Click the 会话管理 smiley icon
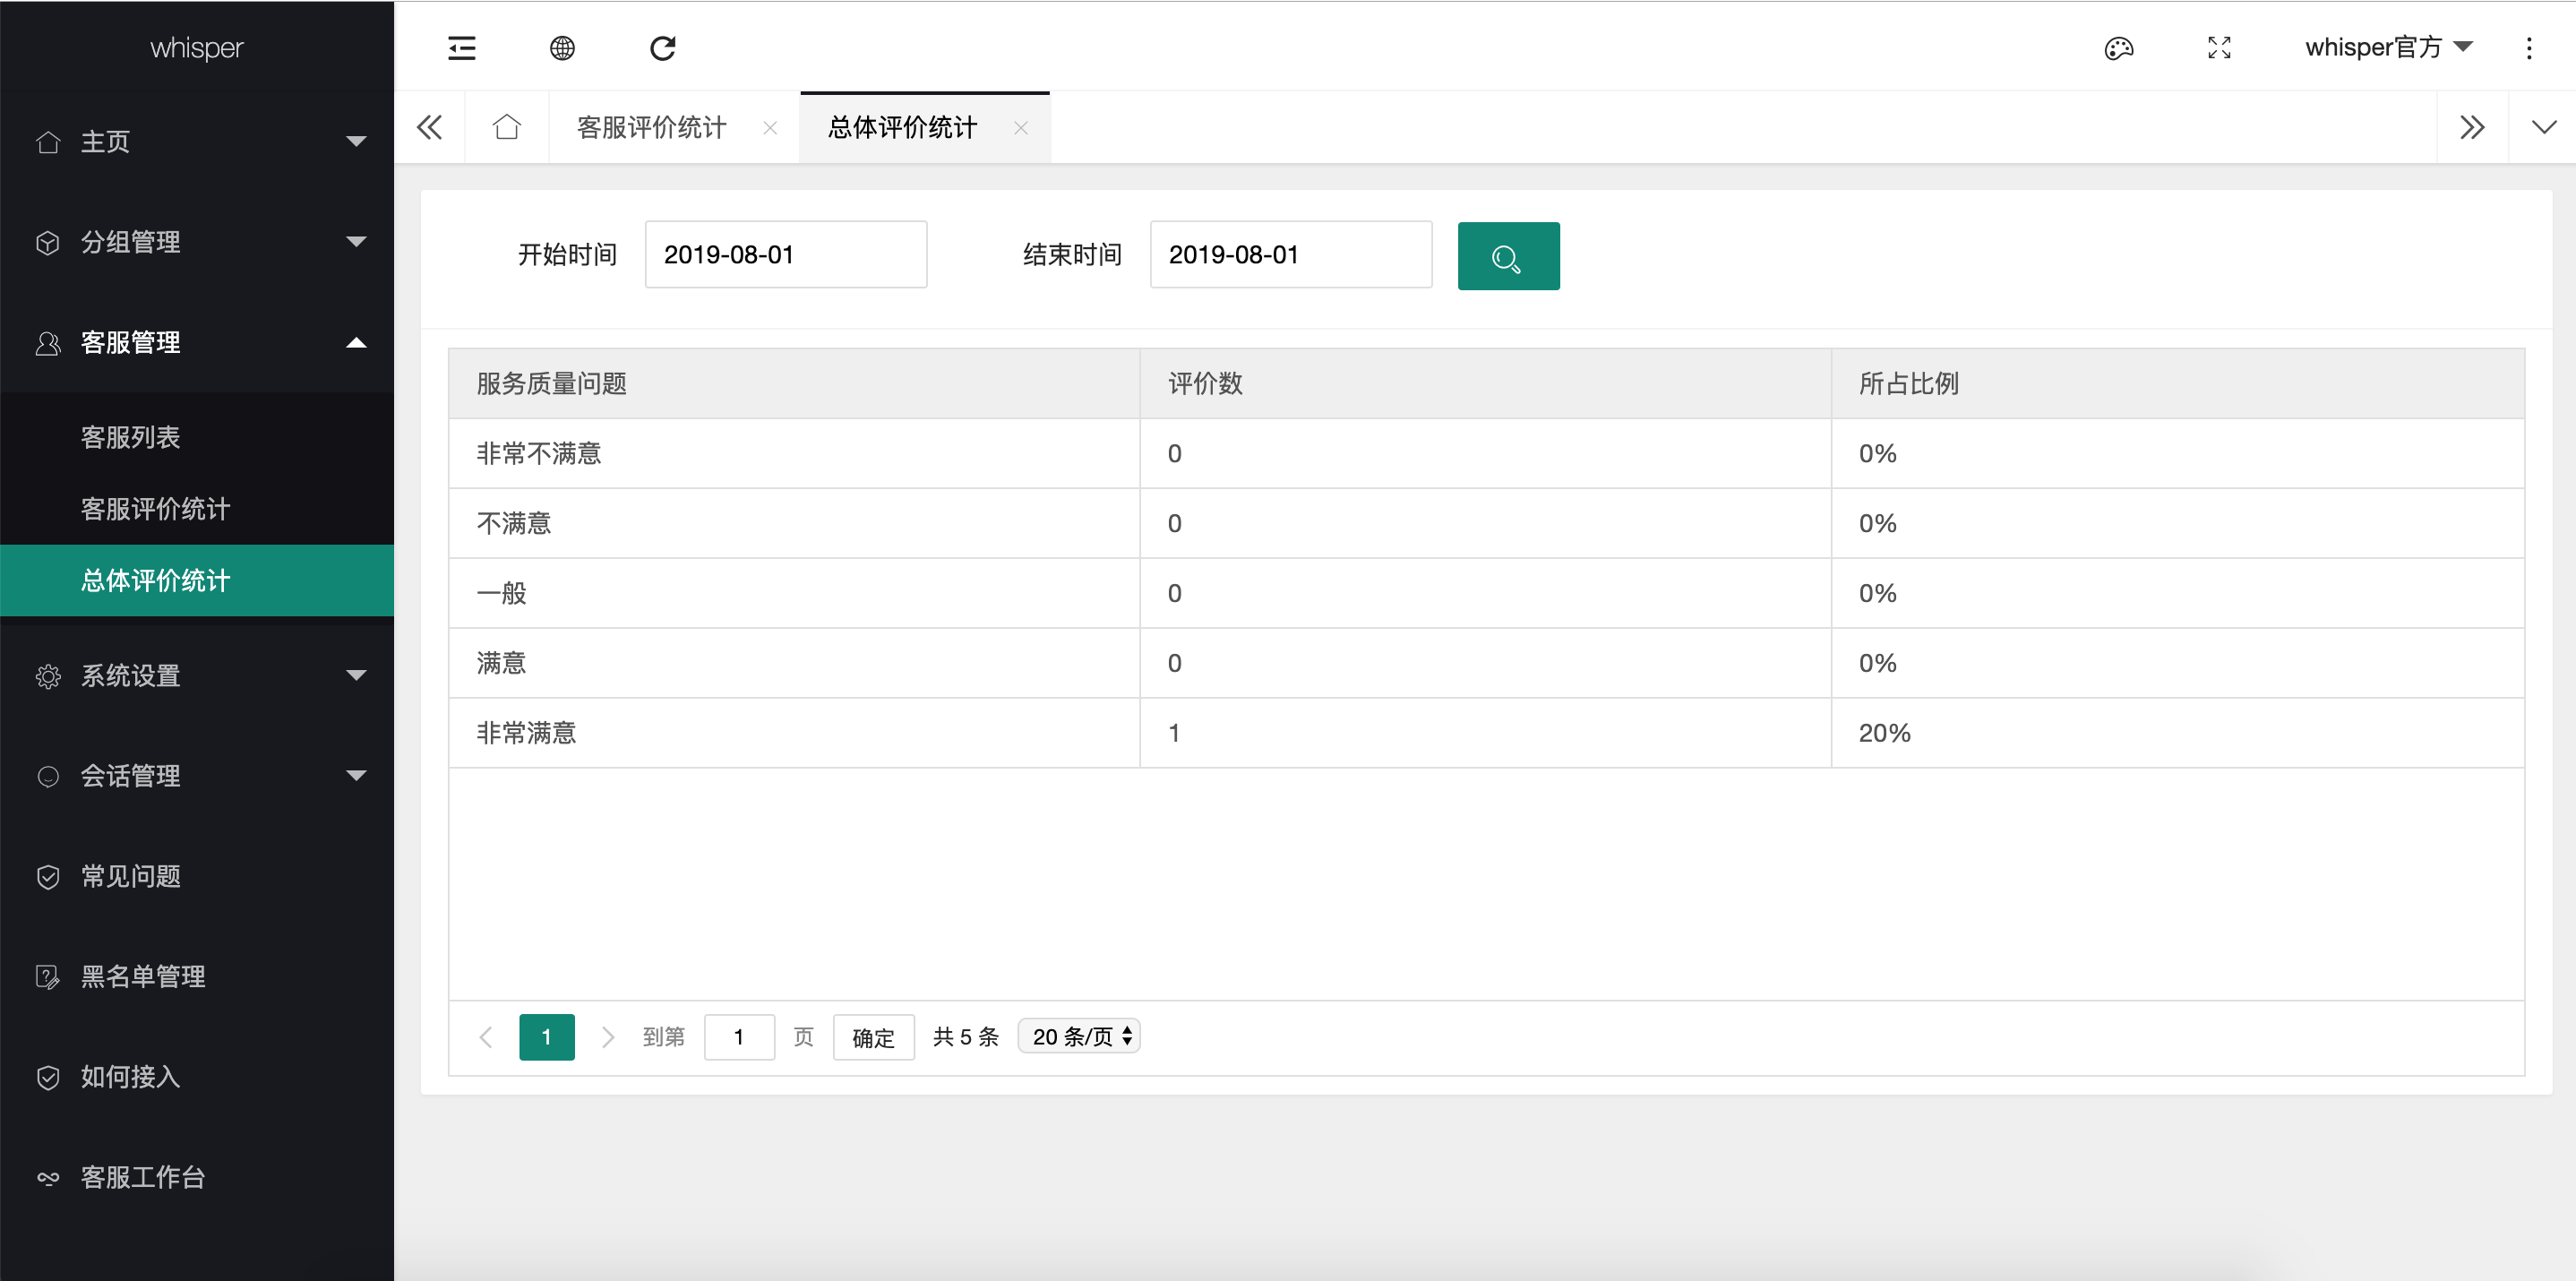2576x1281 pixels. (48, 776)
